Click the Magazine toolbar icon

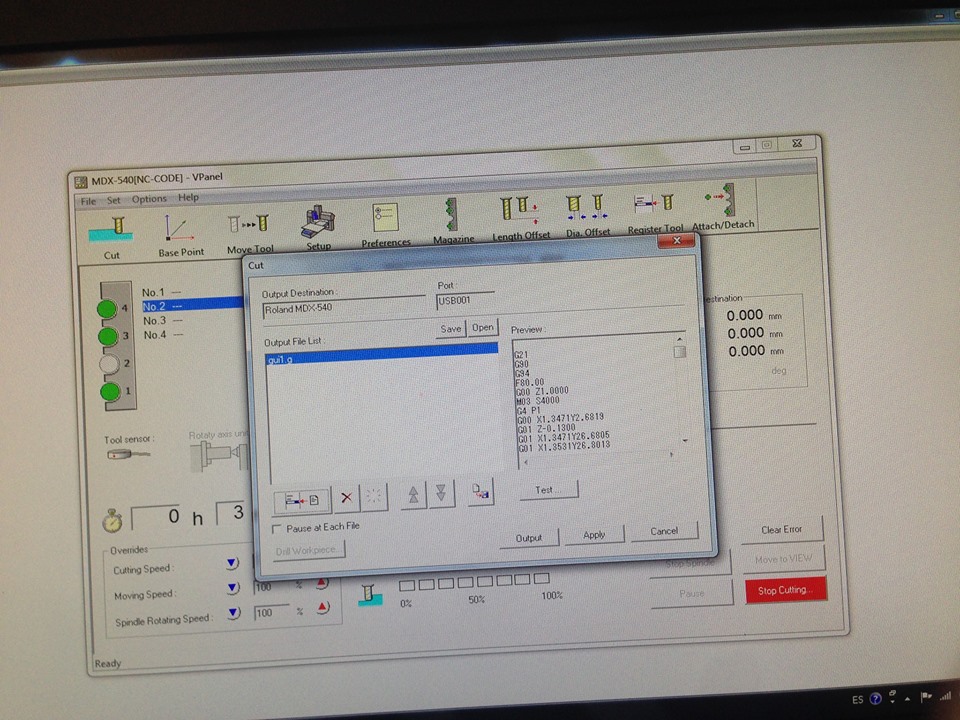point(454,221)
